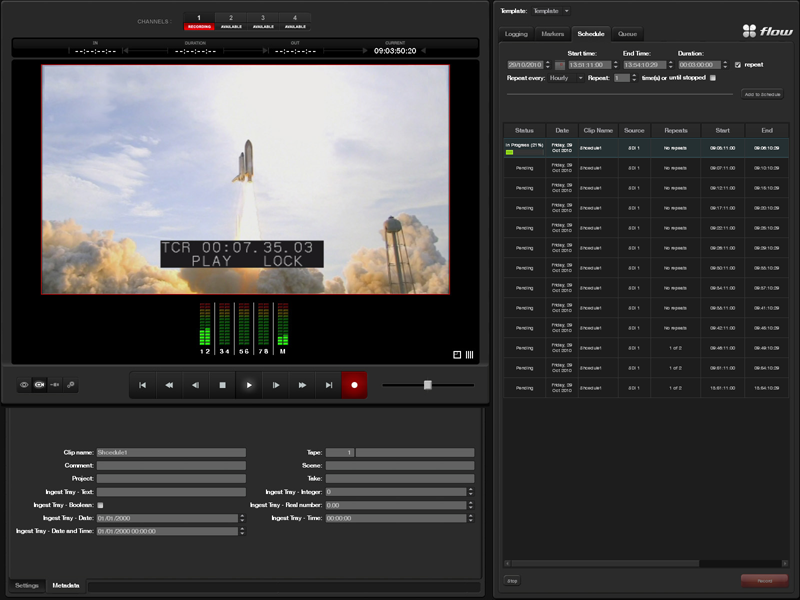Click the Rewind double-arrow button
The image size is (800, 600).
coord(169,385)
